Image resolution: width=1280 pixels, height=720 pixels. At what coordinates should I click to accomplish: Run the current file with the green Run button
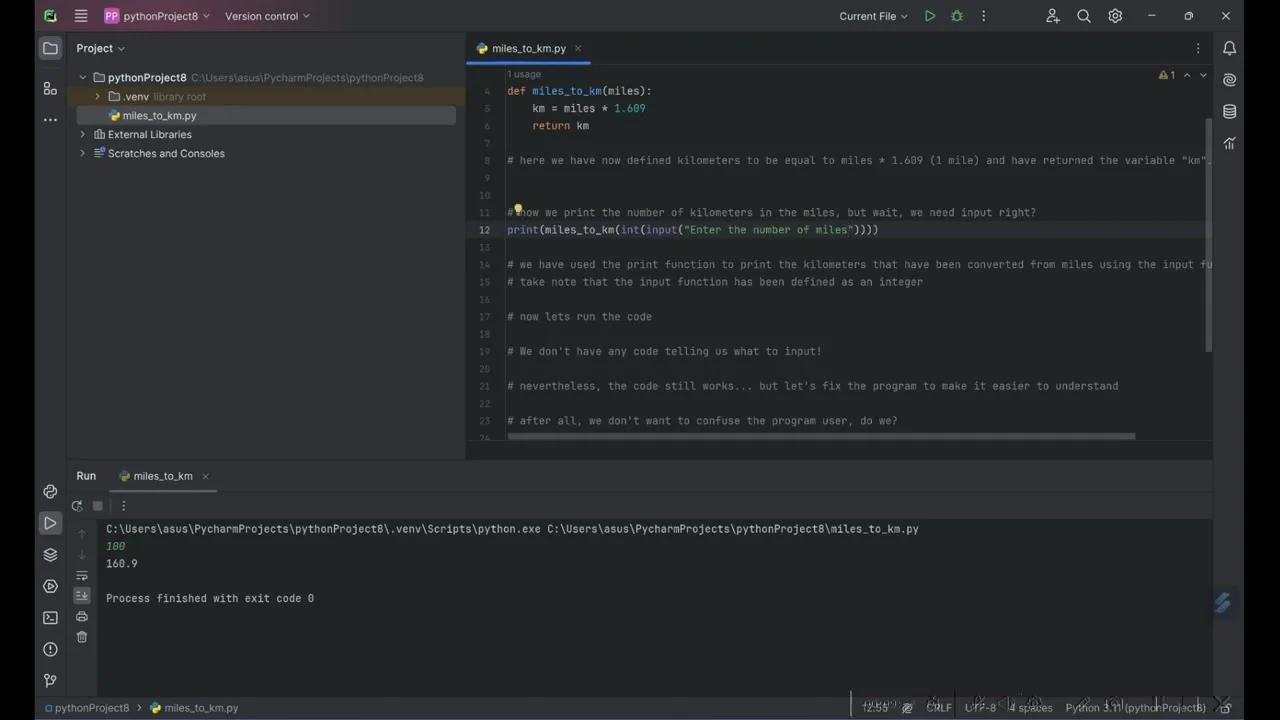[929, 16]
